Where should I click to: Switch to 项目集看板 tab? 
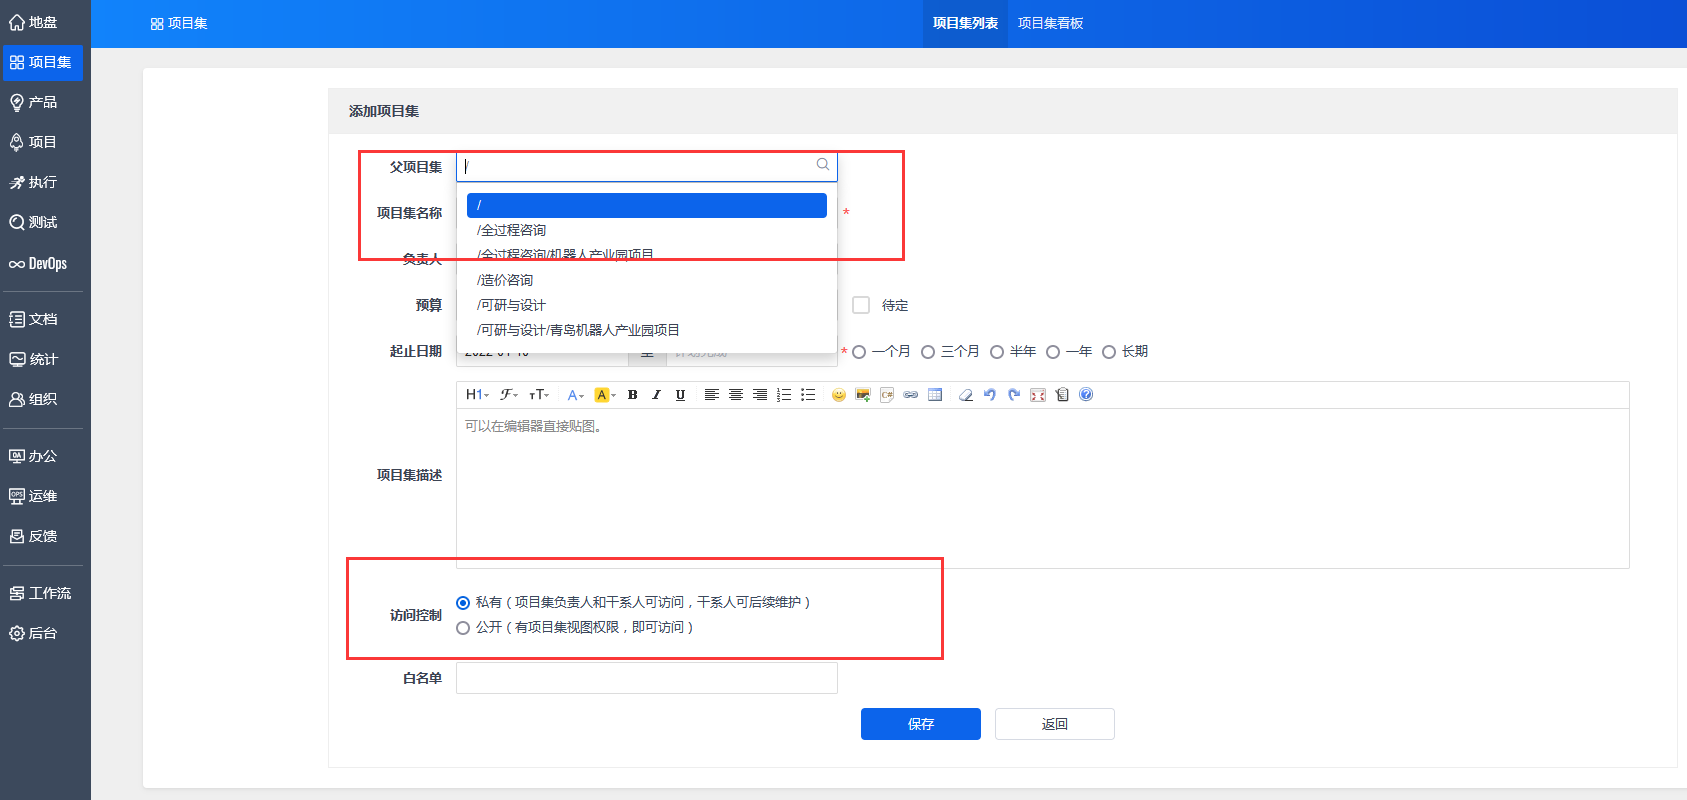1050,23
